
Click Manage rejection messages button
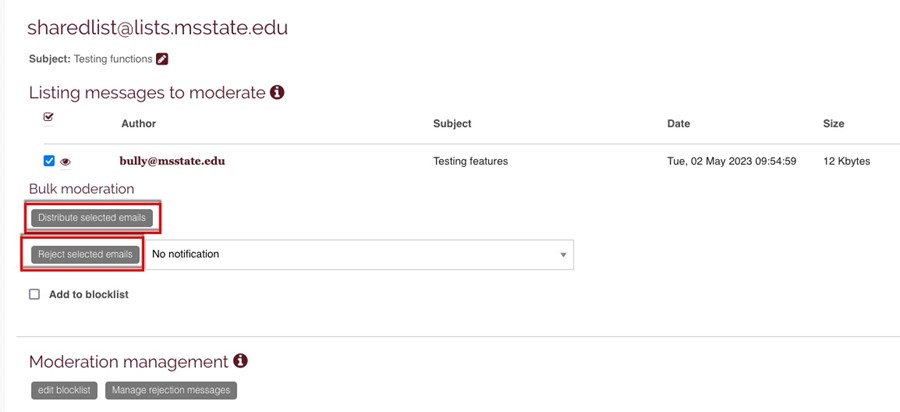(171, 390)
